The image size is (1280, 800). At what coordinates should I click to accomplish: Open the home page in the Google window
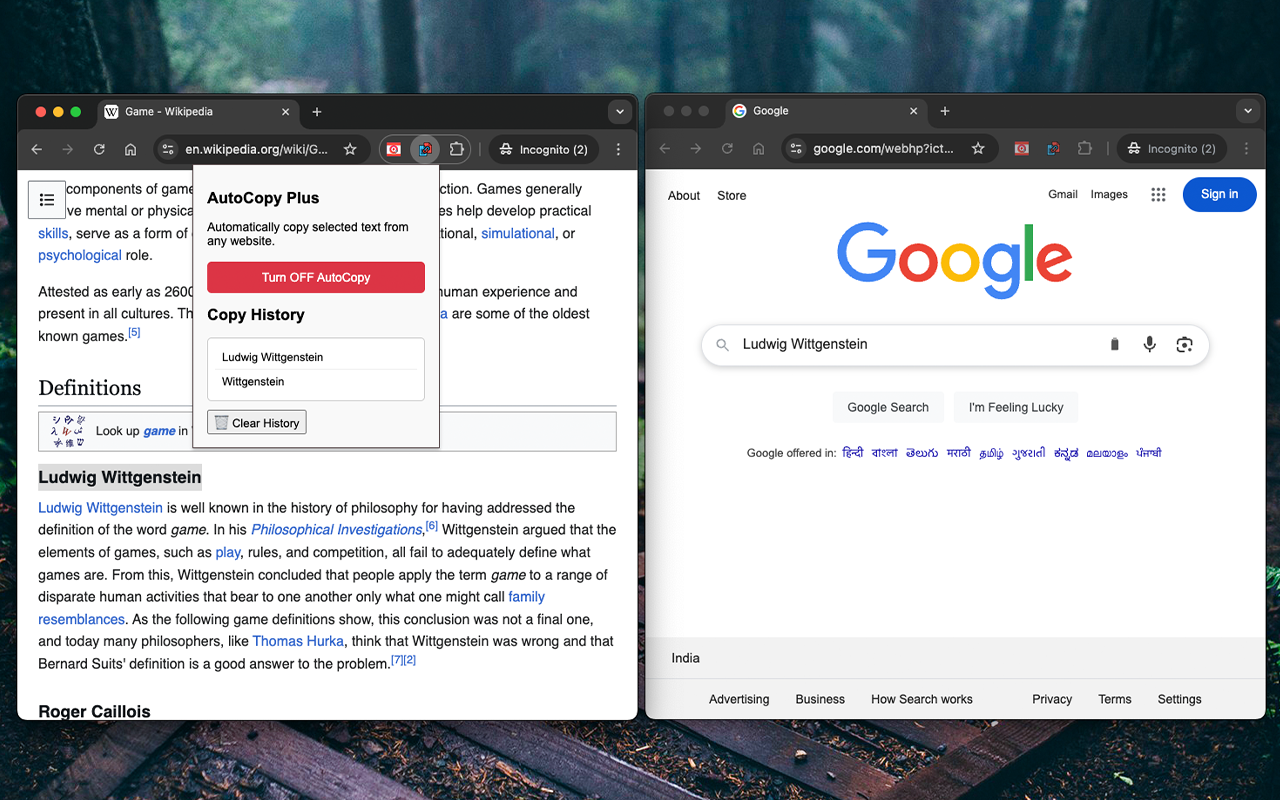pos(758,149)
